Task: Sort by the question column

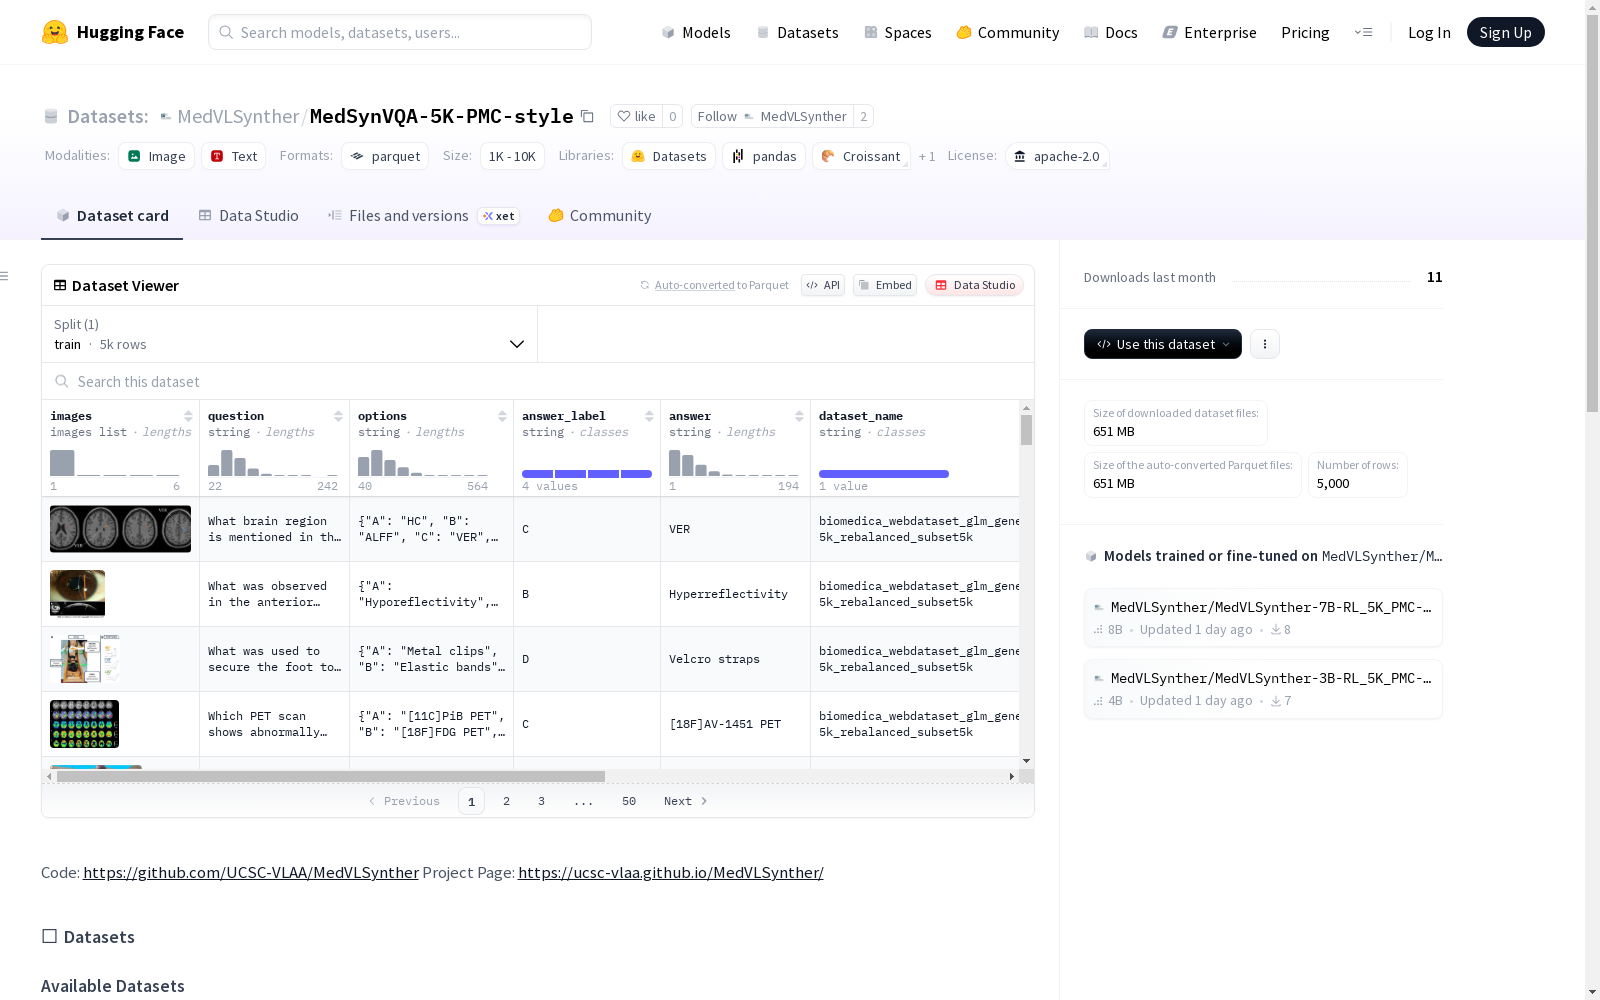Action: pyautogui.click(x=338, y=416)
